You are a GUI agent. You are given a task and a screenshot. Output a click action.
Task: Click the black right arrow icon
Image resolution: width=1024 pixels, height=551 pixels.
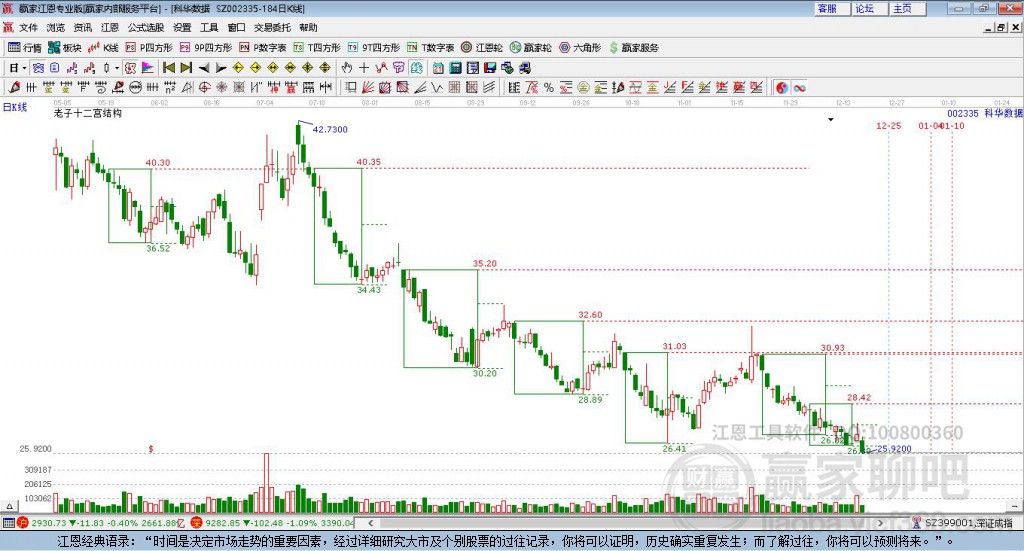point(221,68)
